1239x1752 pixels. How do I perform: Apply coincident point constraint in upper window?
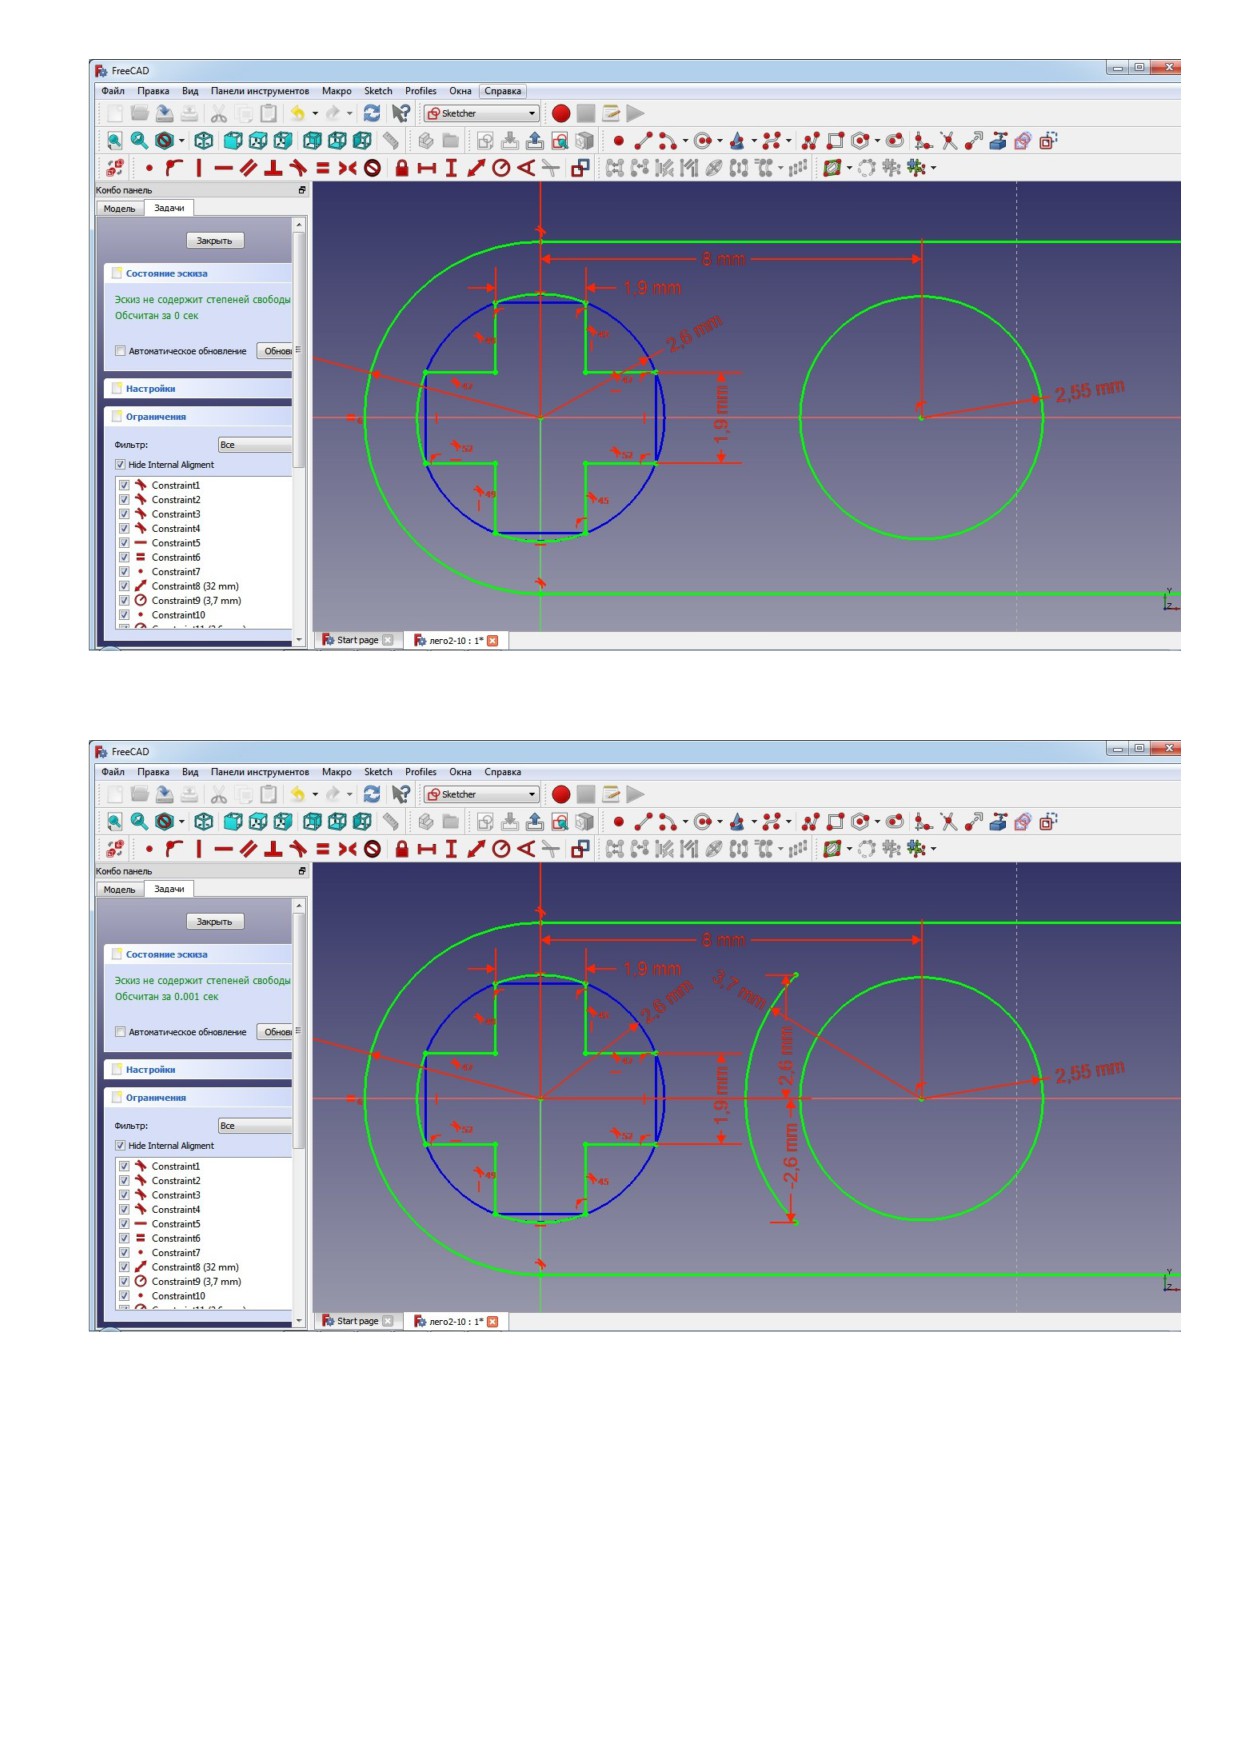[149, 168]
